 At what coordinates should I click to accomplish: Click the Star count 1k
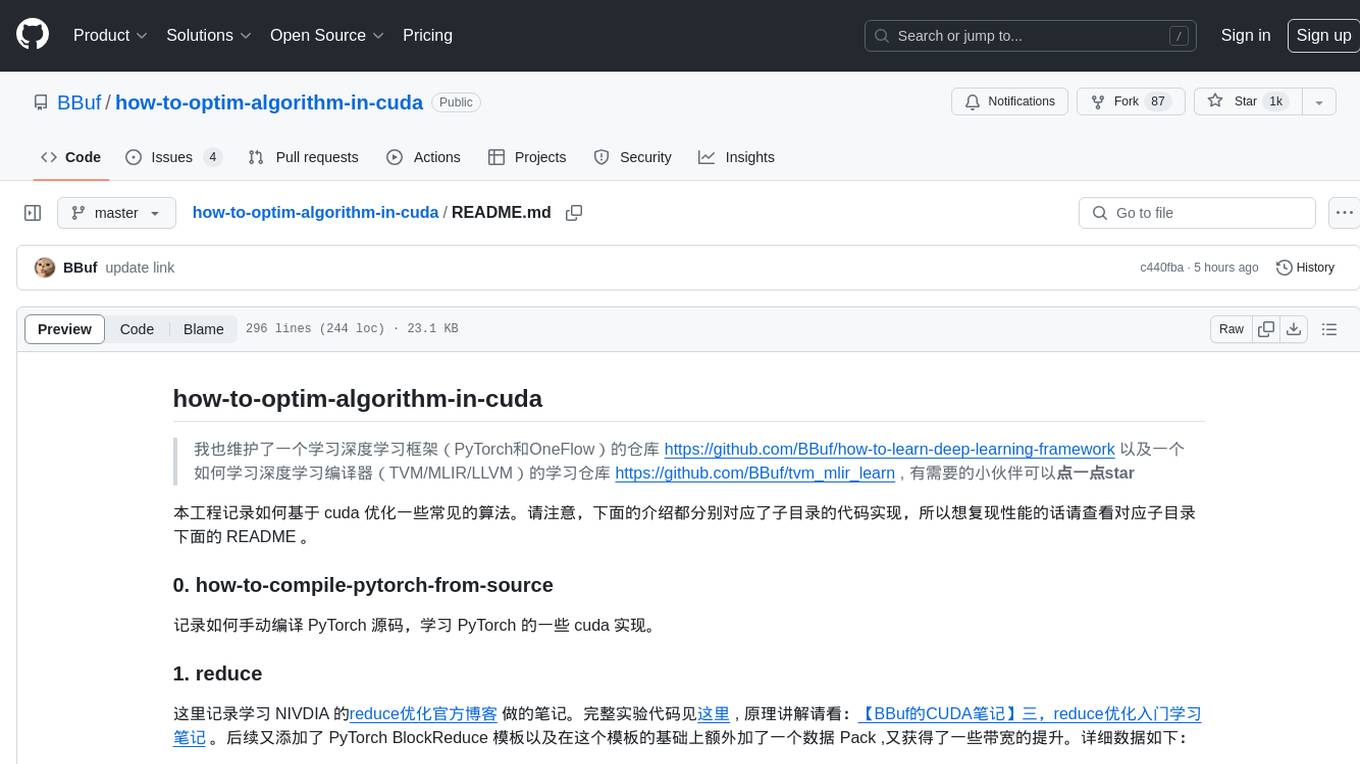click(x=1276, y=102)
